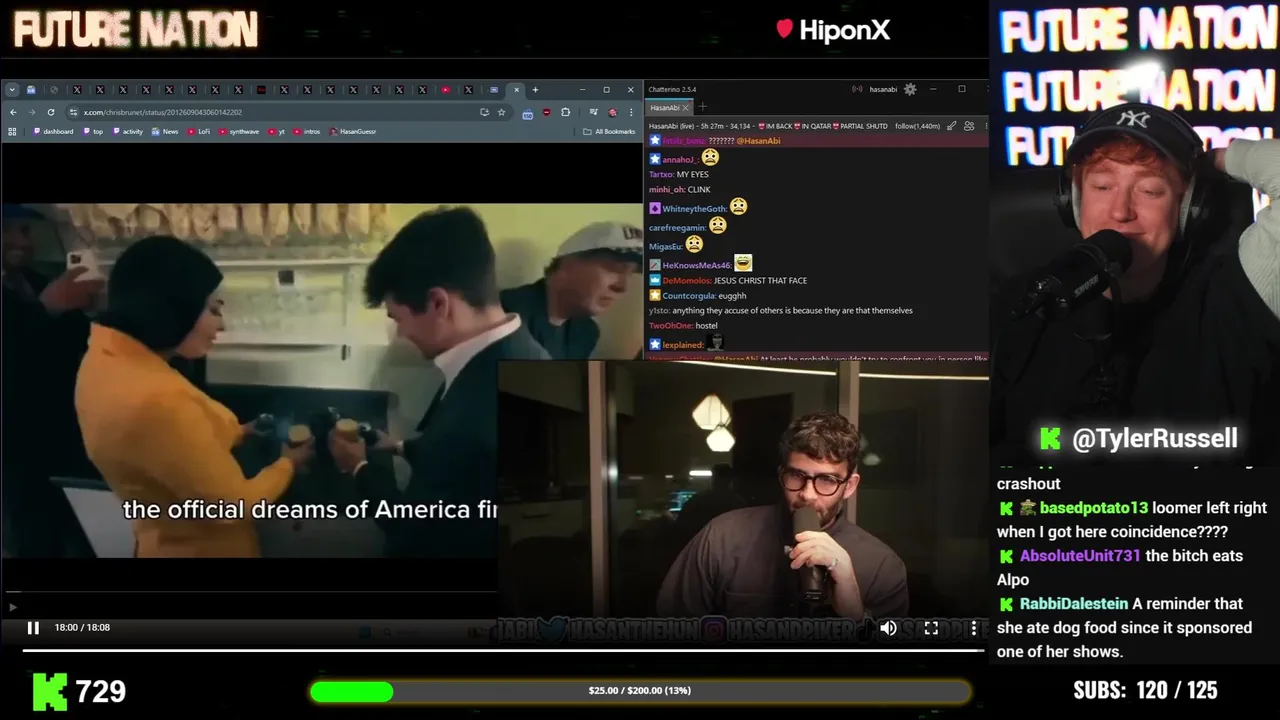Switch to the first browser tab

(31, 90)
